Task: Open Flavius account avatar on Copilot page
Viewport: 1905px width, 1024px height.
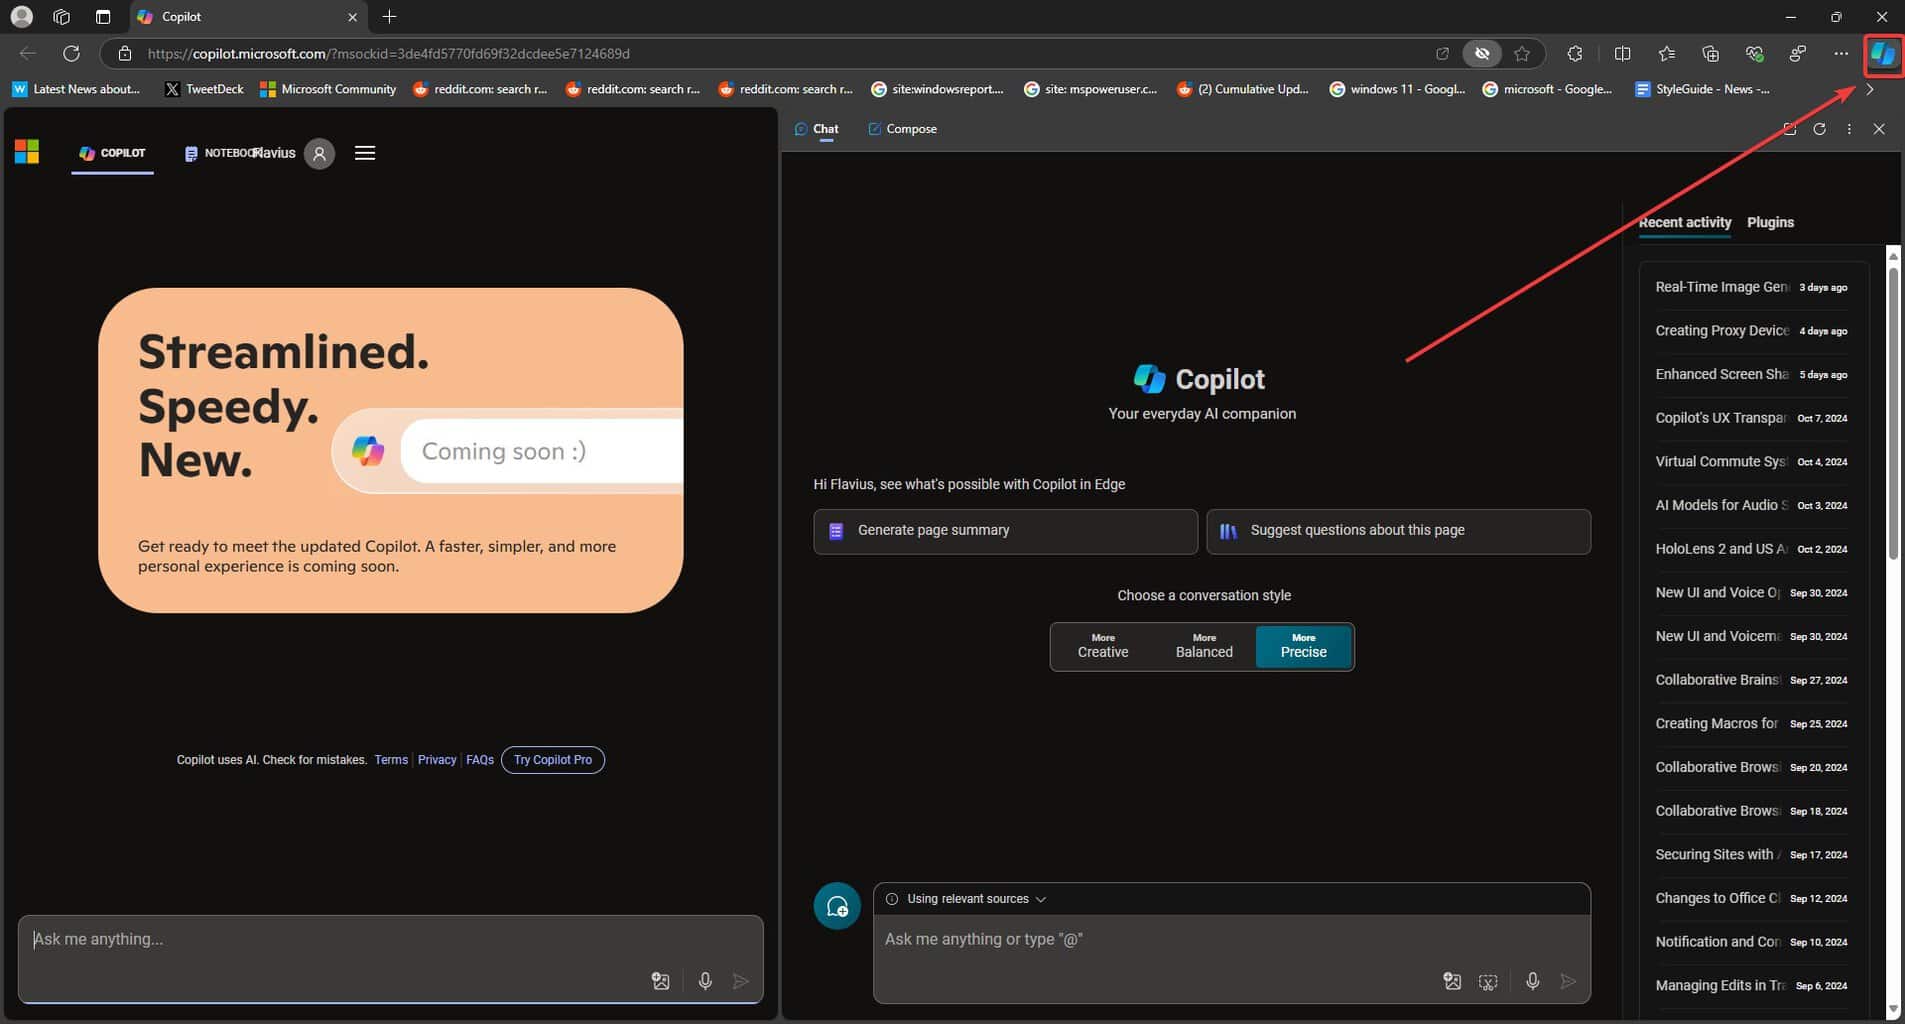Action: pos(319,153)
